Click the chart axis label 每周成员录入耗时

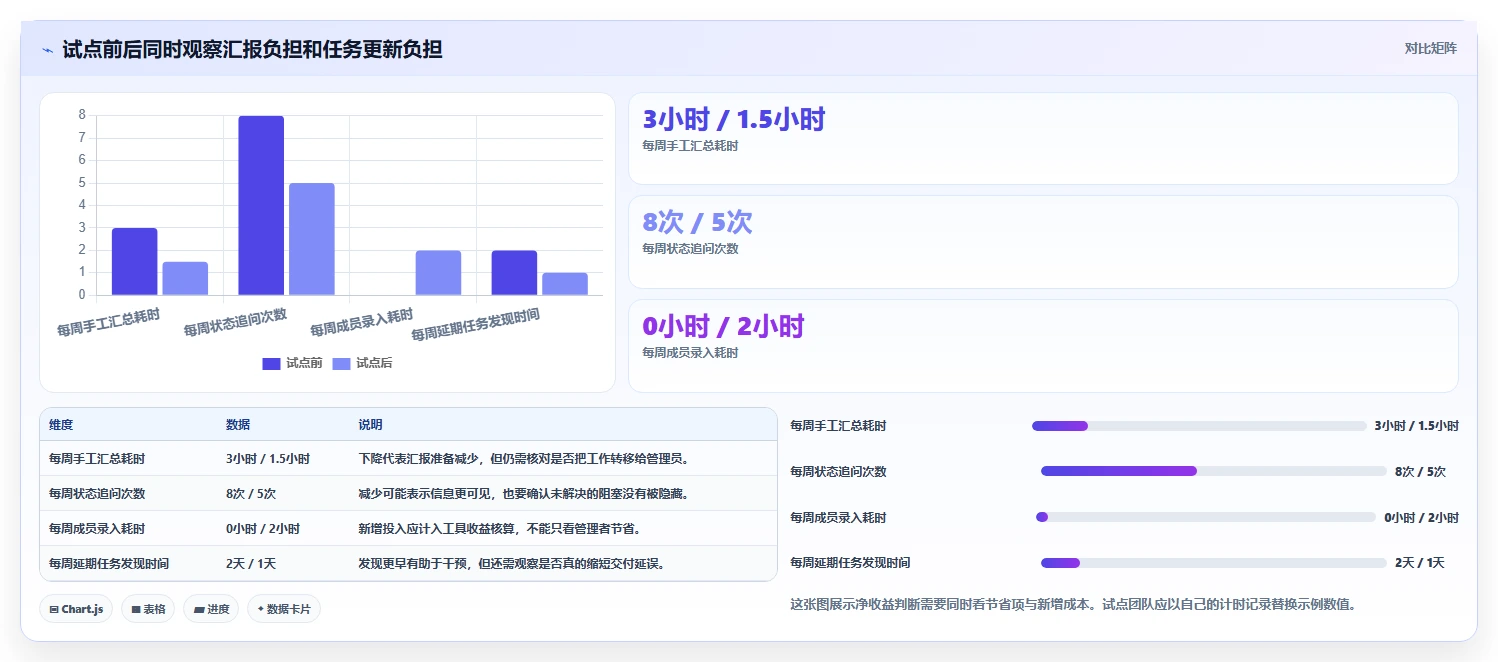tap(363, 323)
